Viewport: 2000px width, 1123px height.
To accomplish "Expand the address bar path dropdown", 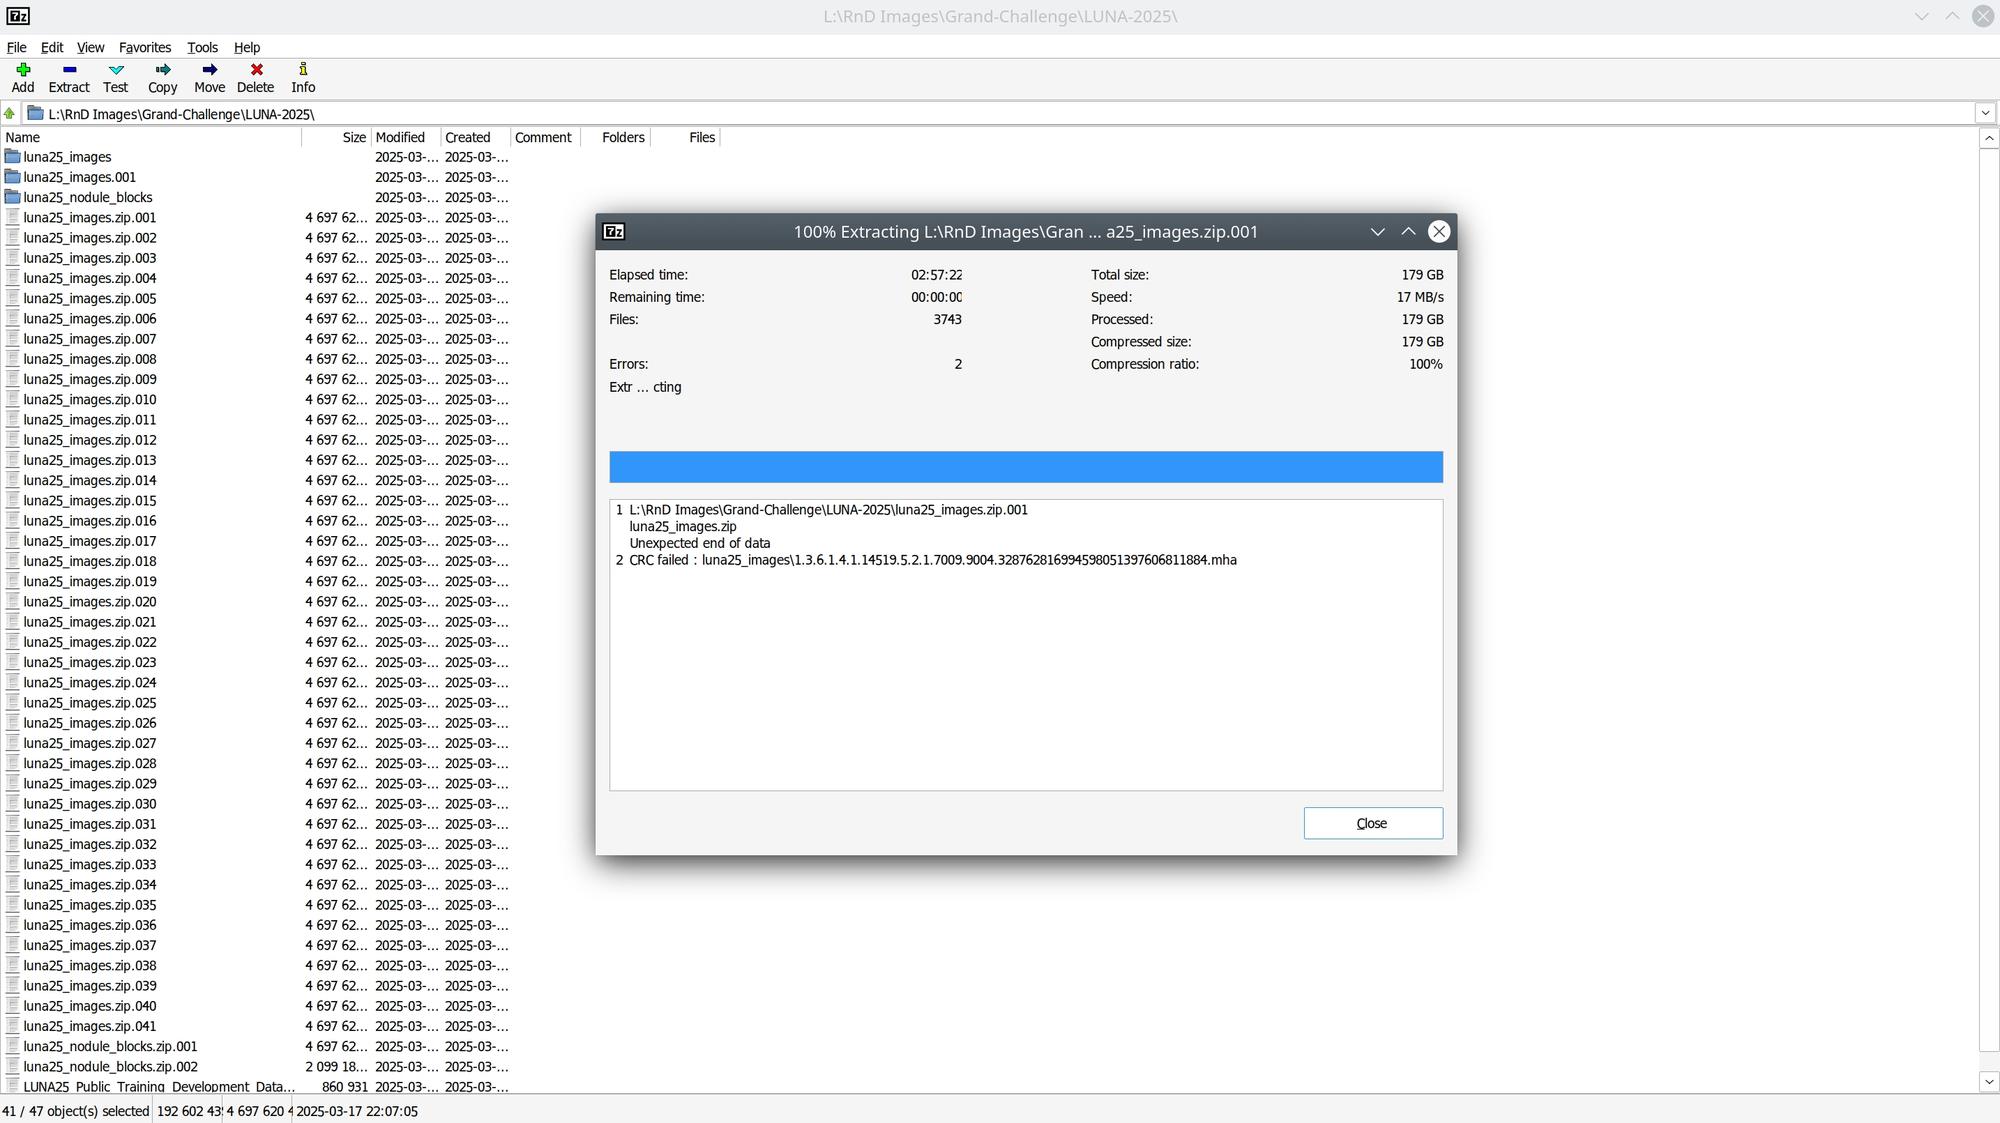I will (1985, 114).
